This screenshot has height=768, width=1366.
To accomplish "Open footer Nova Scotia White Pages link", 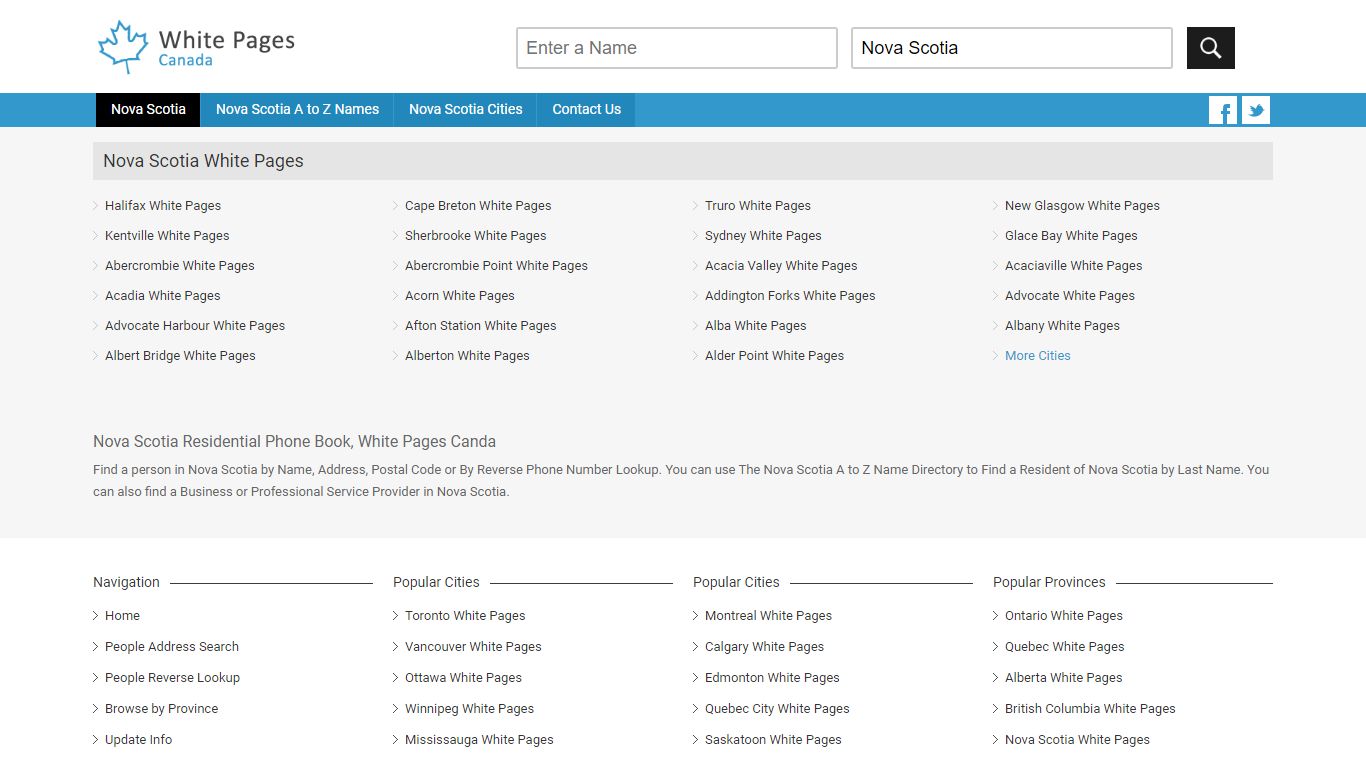I will coord(1077,740).
